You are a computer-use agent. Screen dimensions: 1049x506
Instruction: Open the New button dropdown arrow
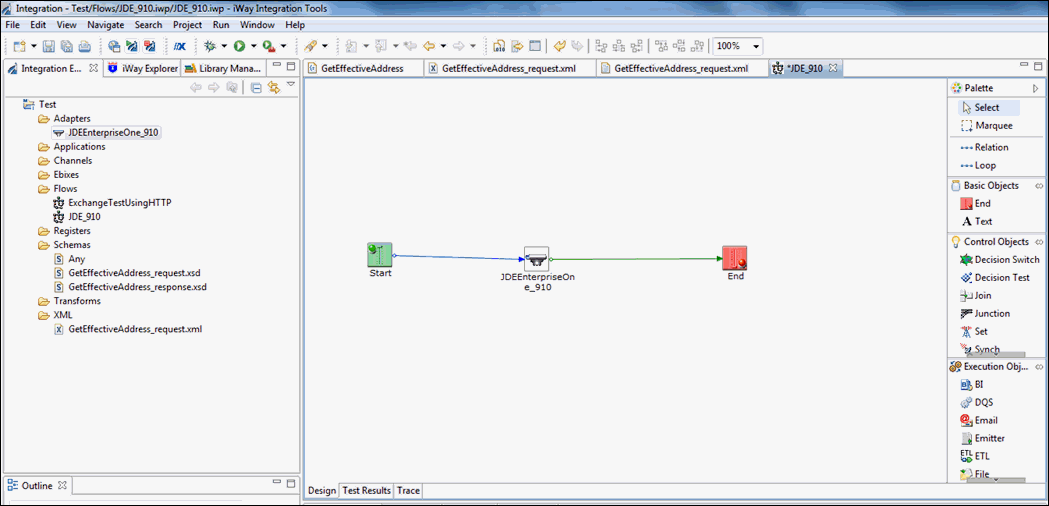click(x=32, y=46)
